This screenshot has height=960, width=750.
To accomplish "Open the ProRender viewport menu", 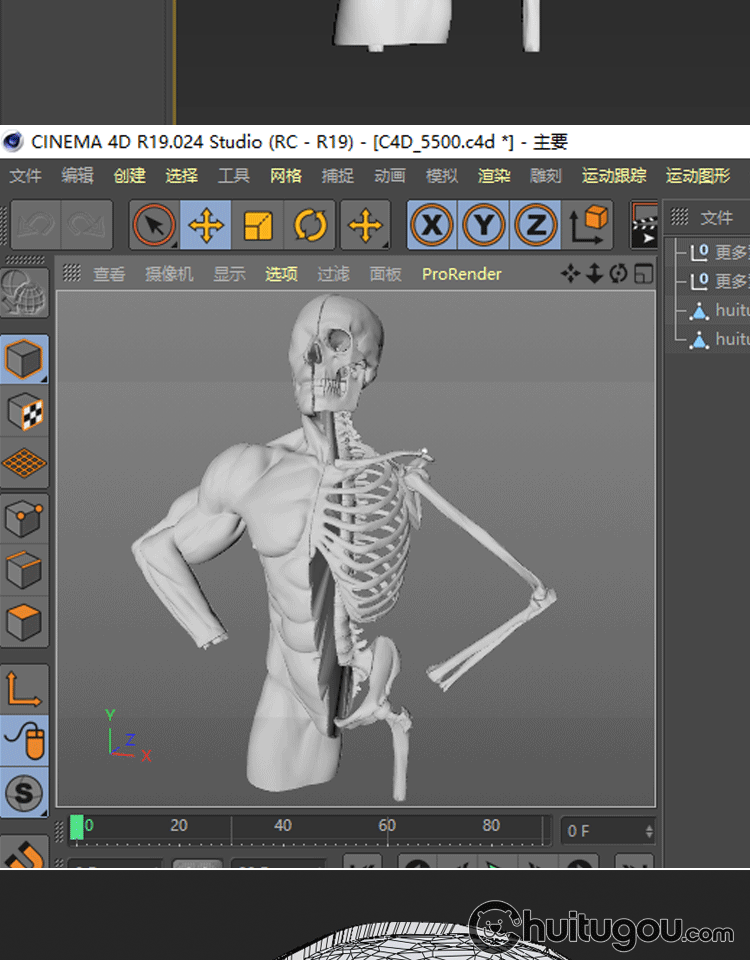I will pos(461,274).
